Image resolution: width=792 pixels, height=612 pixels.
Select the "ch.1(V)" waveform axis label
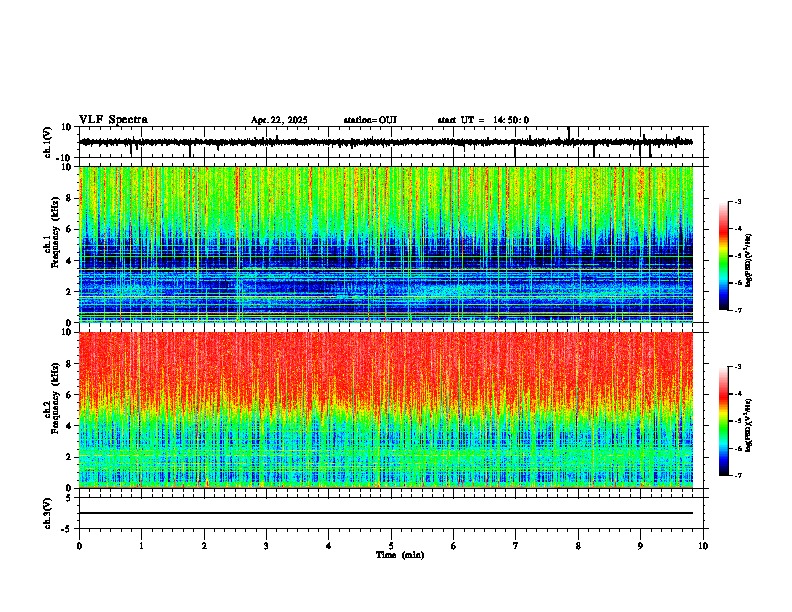[x=48, y=142]
